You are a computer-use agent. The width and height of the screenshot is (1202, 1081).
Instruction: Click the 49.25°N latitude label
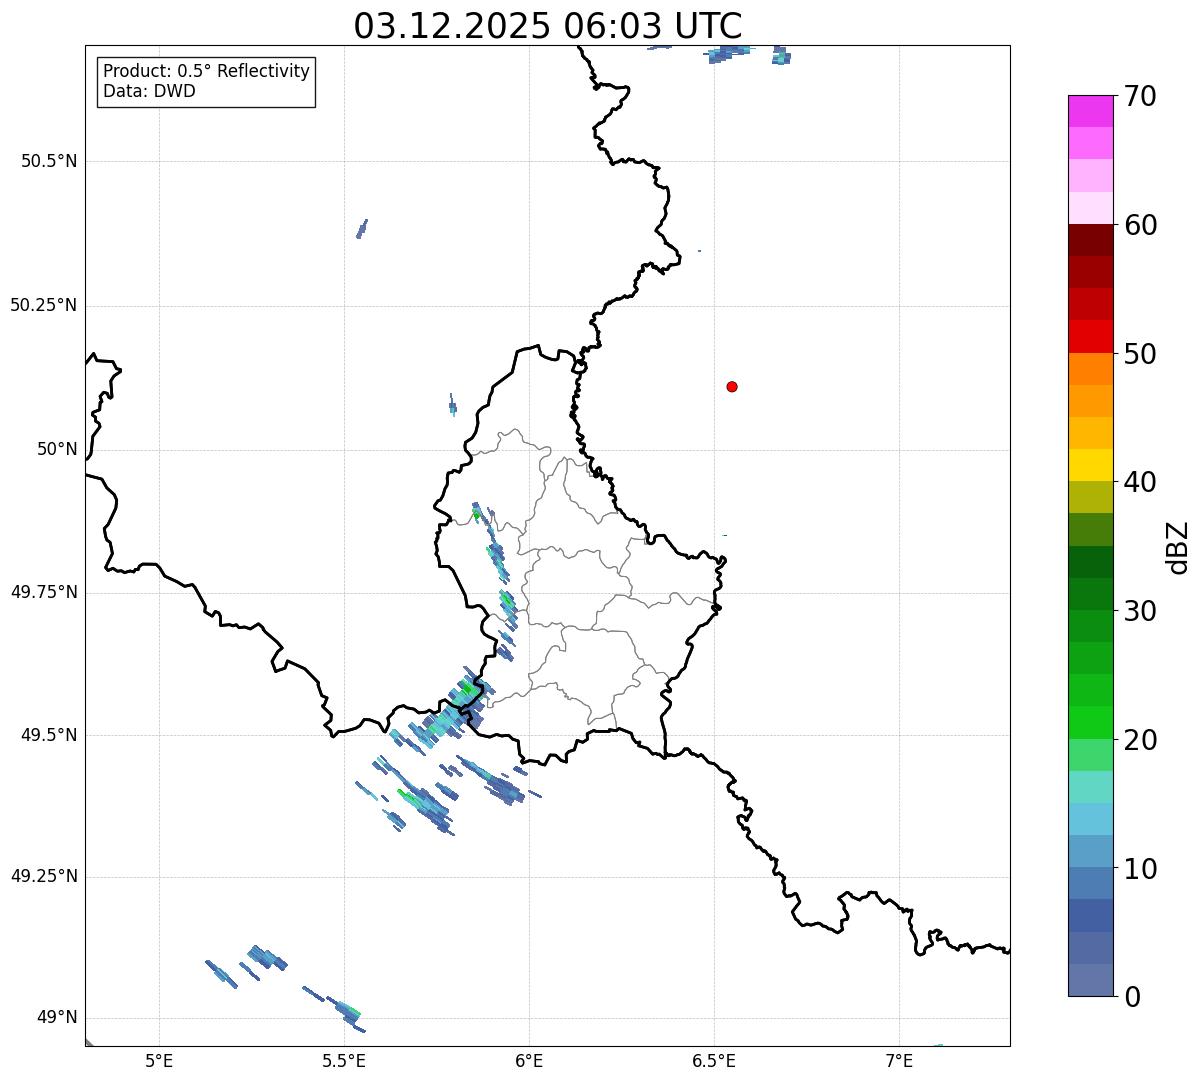43,876
